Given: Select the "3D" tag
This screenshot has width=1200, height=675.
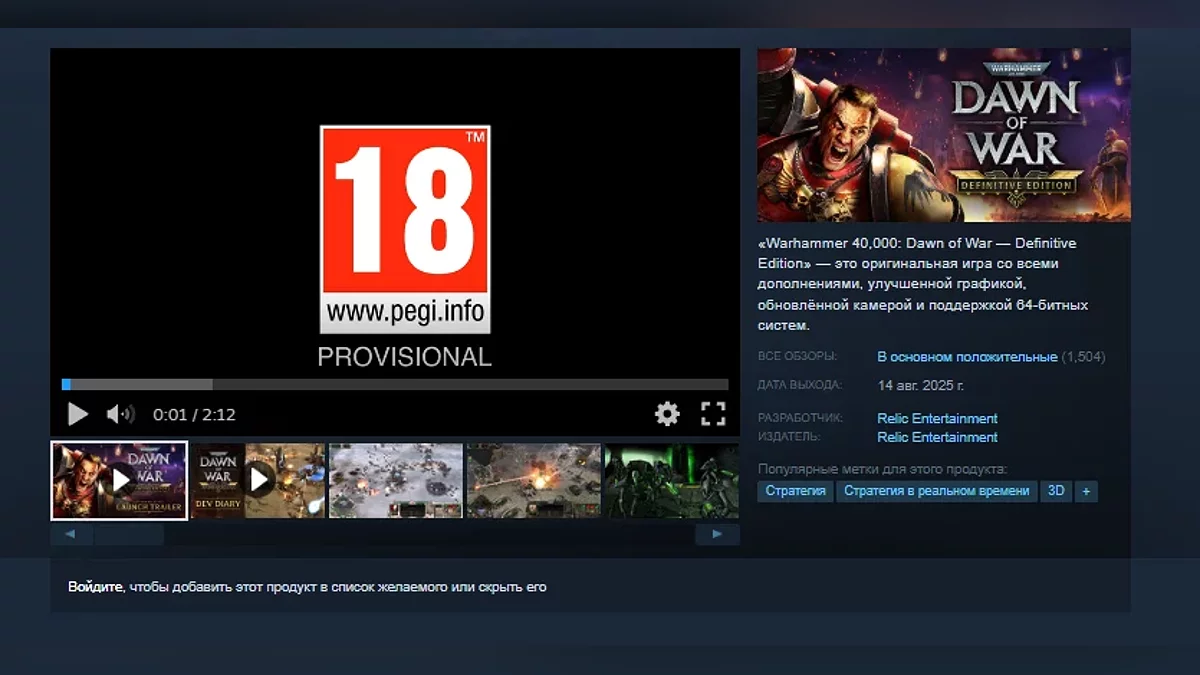Looking at the screenshot, I should tap(1055, 491).
